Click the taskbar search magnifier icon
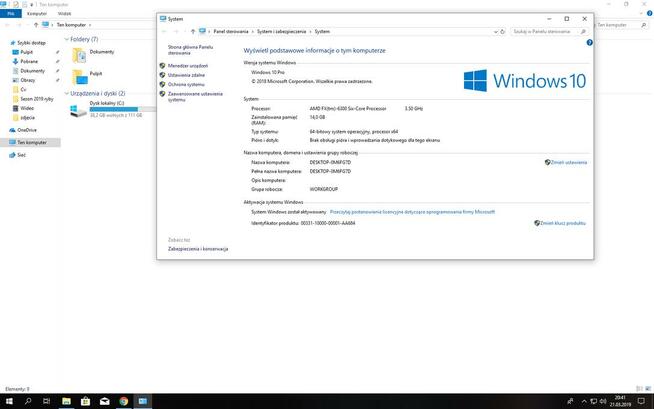Image resolution: width=654 pixels, height=409 pixels. click(28, 401)
